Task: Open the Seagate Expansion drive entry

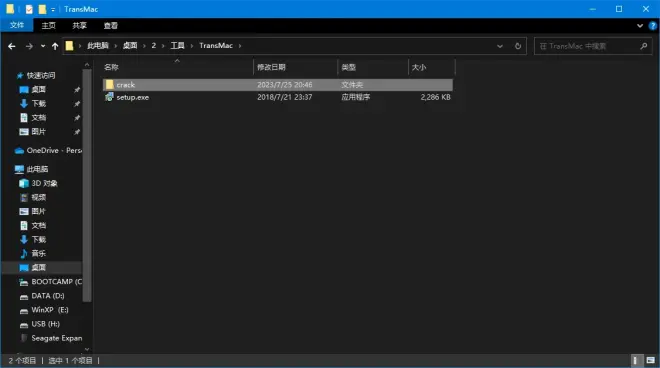Action: (56, 338)
